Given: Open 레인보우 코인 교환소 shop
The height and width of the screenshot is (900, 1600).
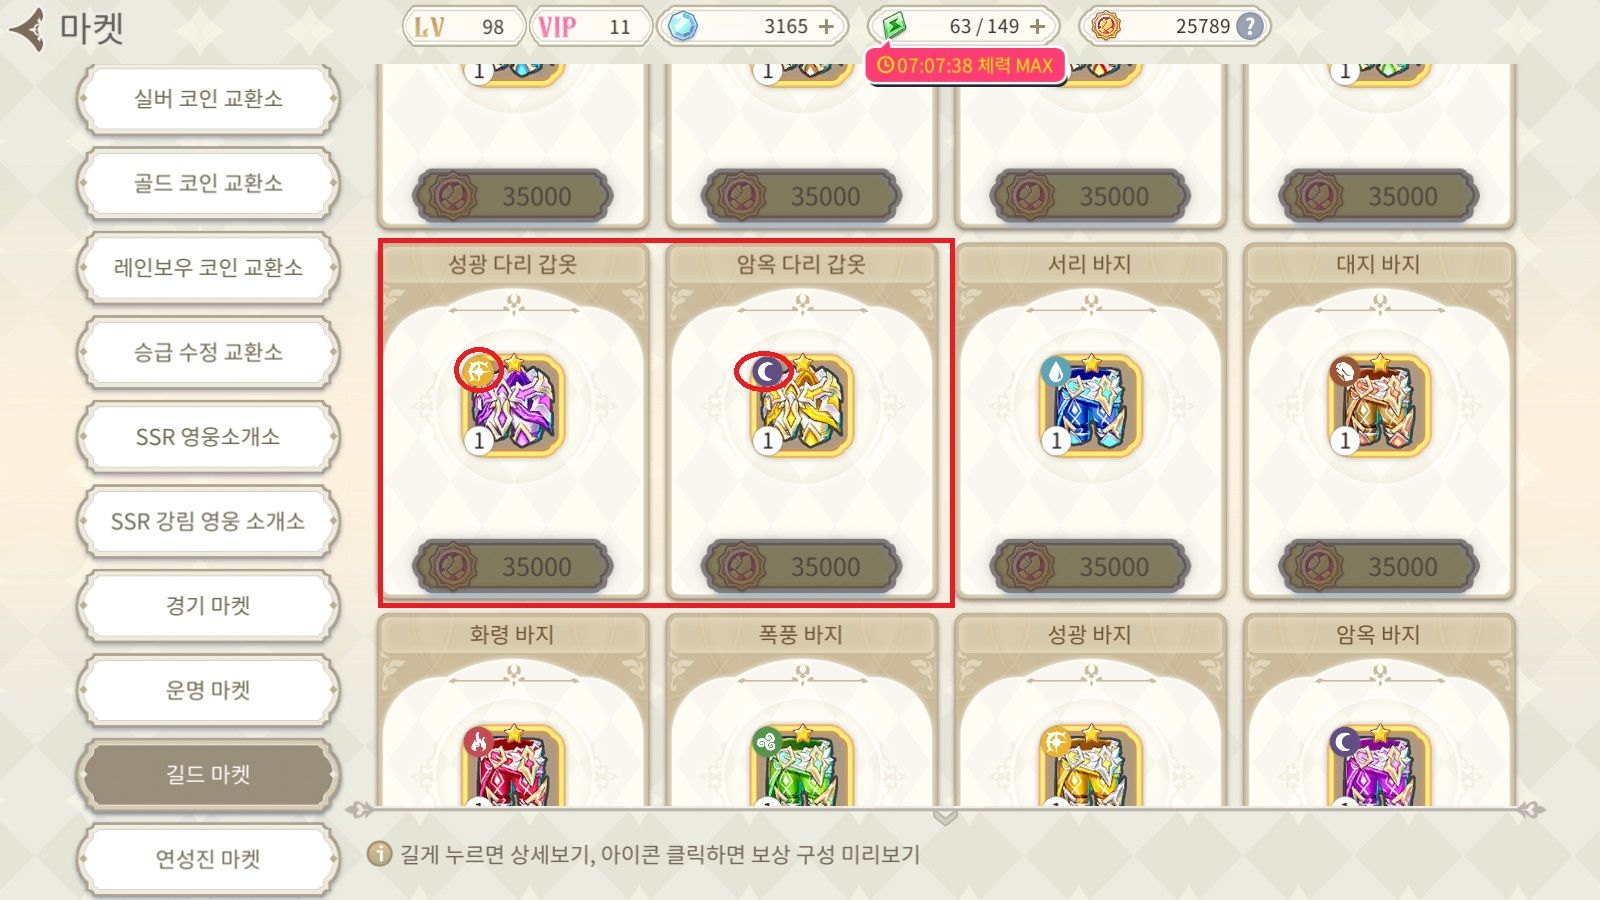Looking at the screenshot, I should coord(208,267).
